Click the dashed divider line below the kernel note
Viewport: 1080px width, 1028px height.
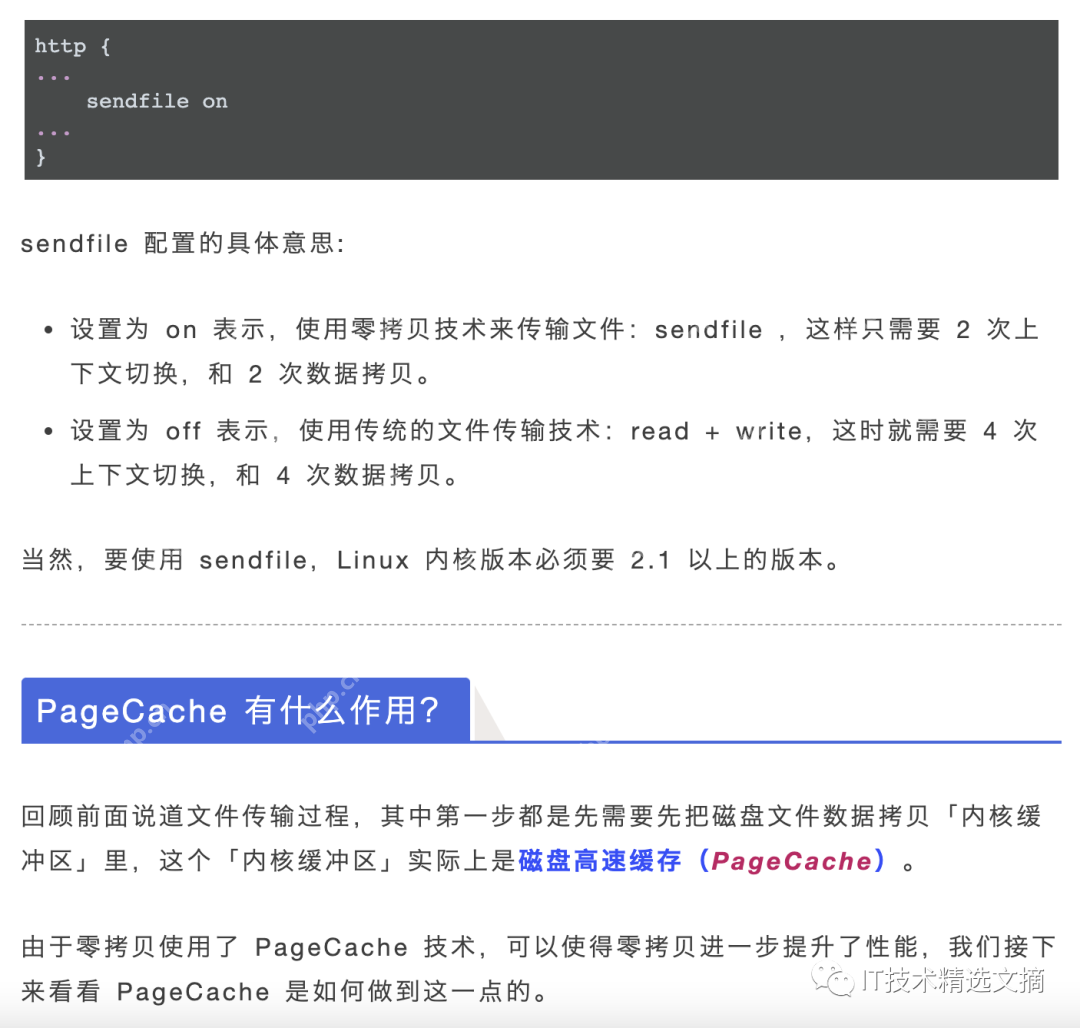(540, 622)
